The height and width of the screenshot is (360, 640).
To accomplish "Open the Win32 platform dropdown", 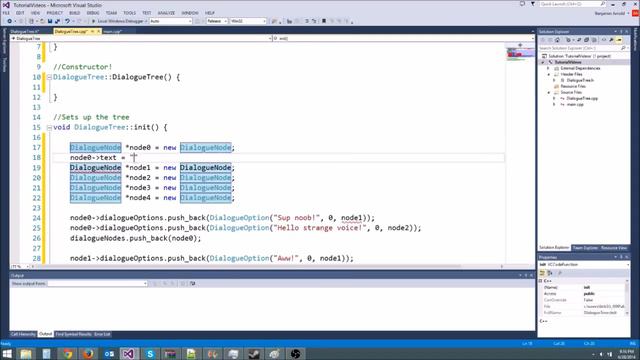I will pos(248,21).
